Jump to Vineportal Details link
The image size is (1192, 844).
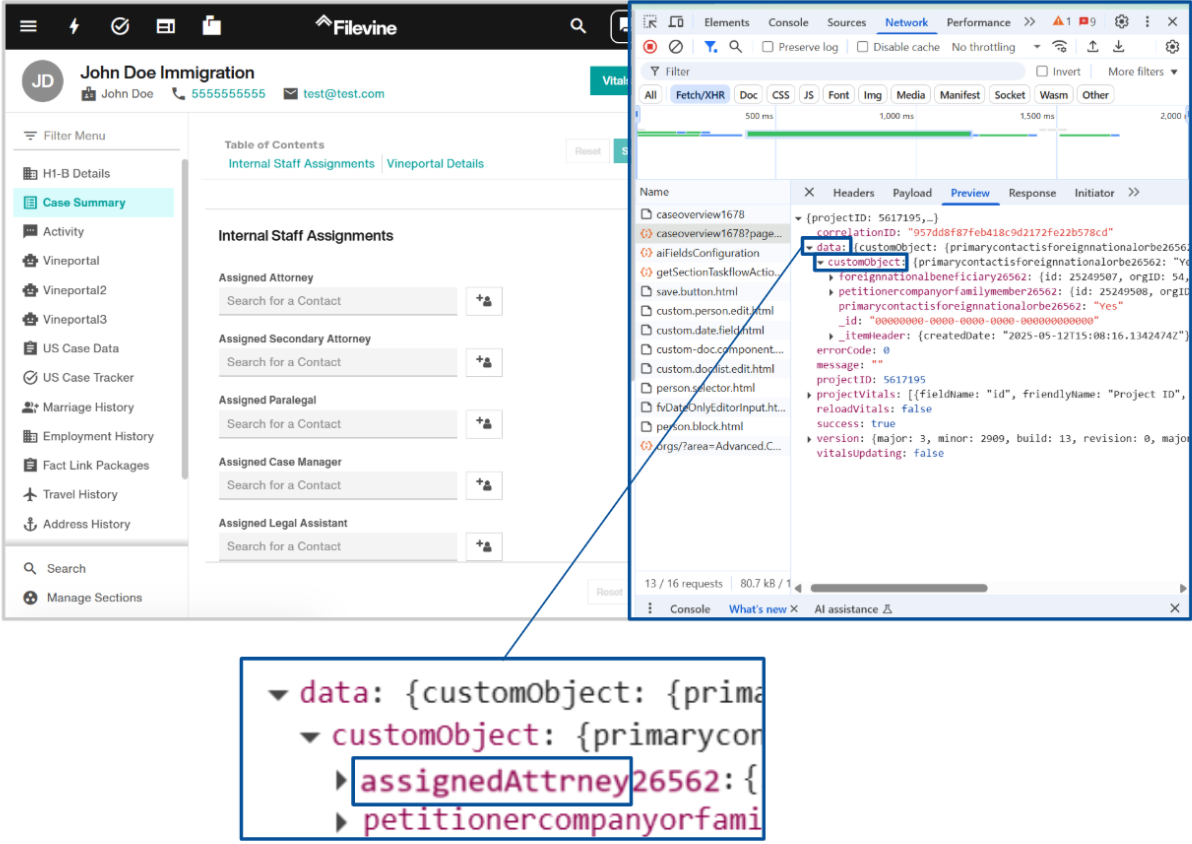pyautogui.click(x=435, y=163)
